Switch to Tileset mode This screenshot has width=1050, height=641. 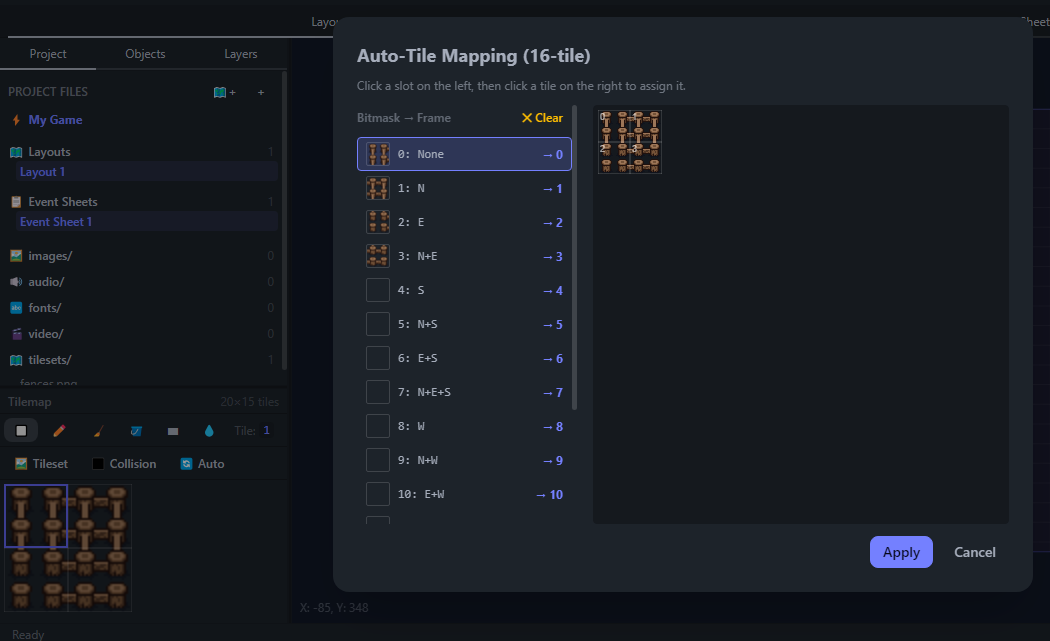(x=42, y=464)
